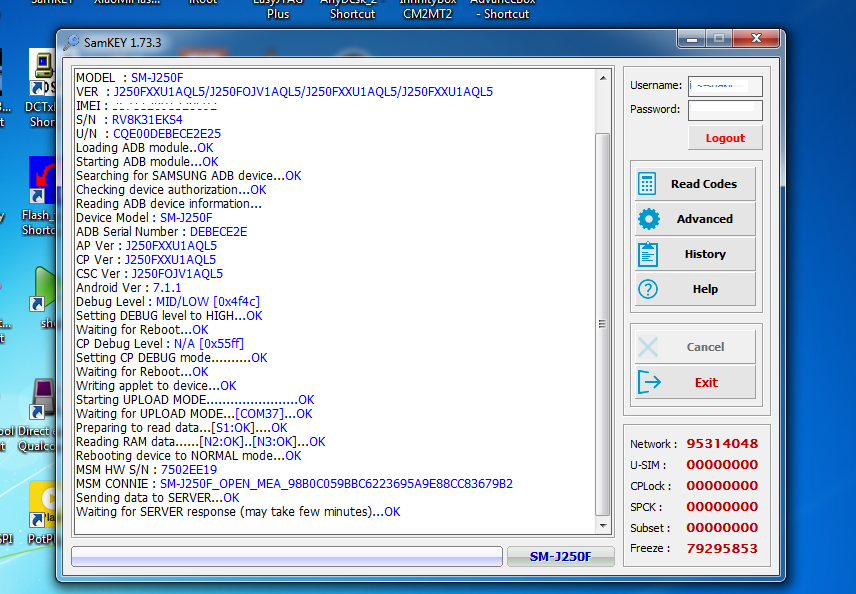Click the Read Codes button label
The width and height of the screenshot is (856, 594).
(704, 184)
